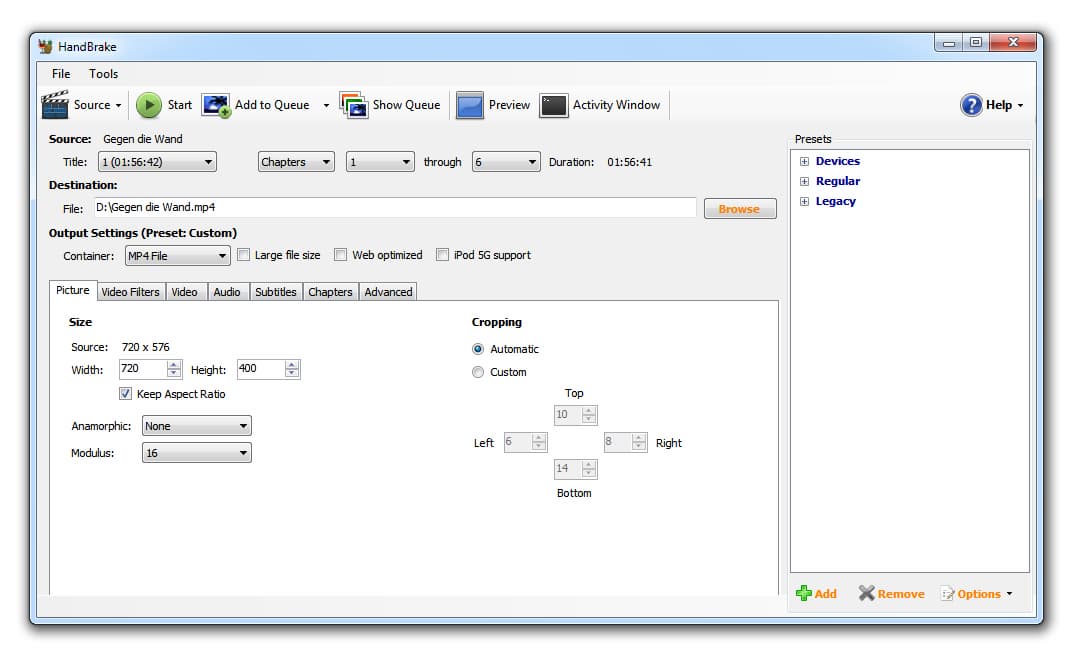Click the Start label in toolbar
Viewport: 1069px width, 658px height.
pos(180,105)
